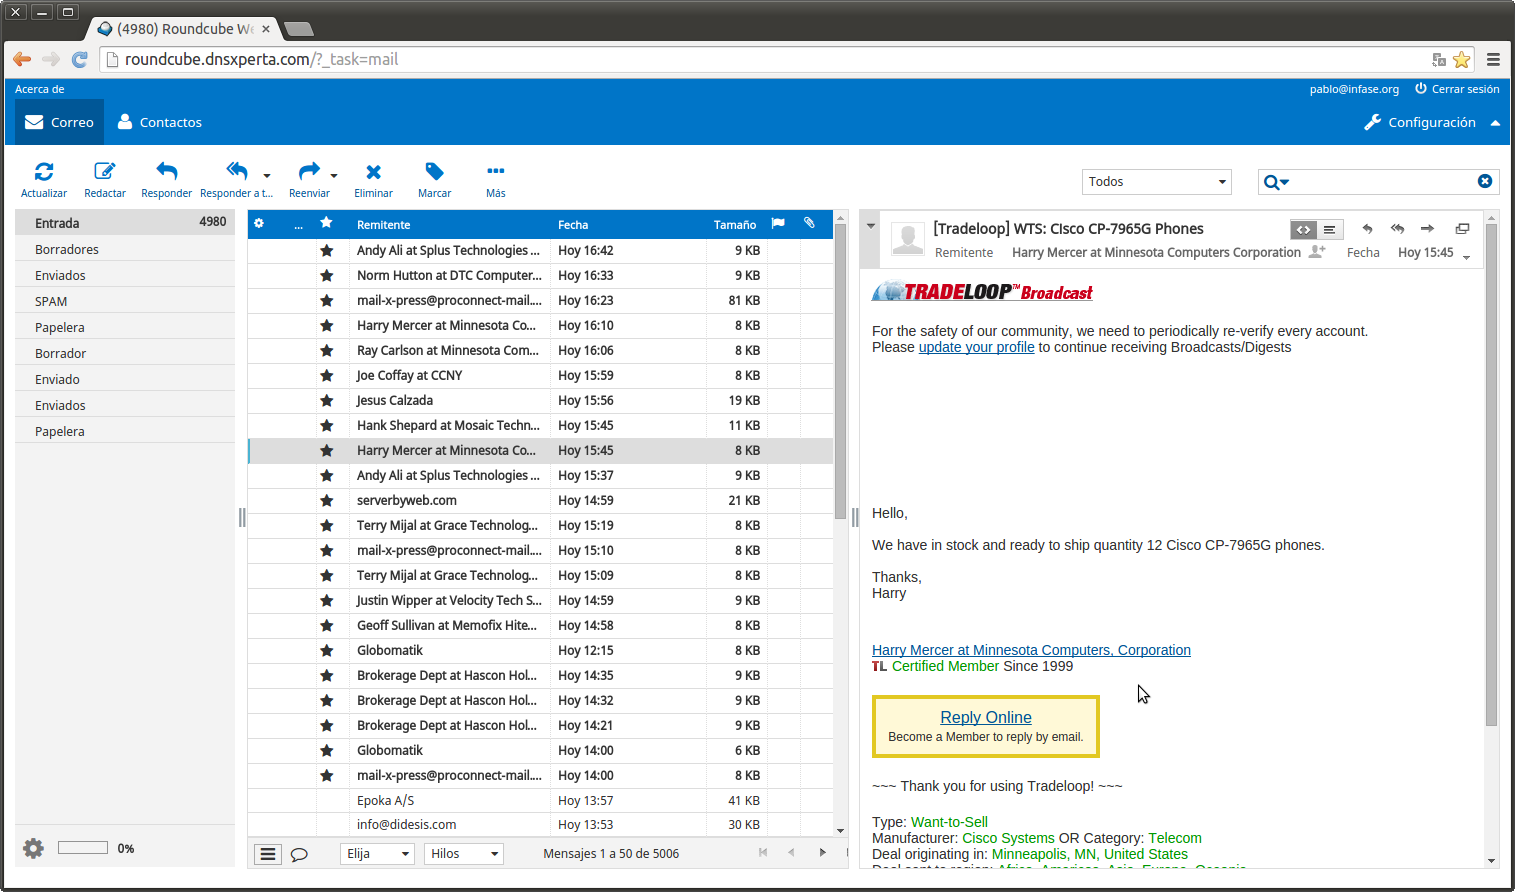Sort by the attachment paperclip column

click(x=809, y=224)
